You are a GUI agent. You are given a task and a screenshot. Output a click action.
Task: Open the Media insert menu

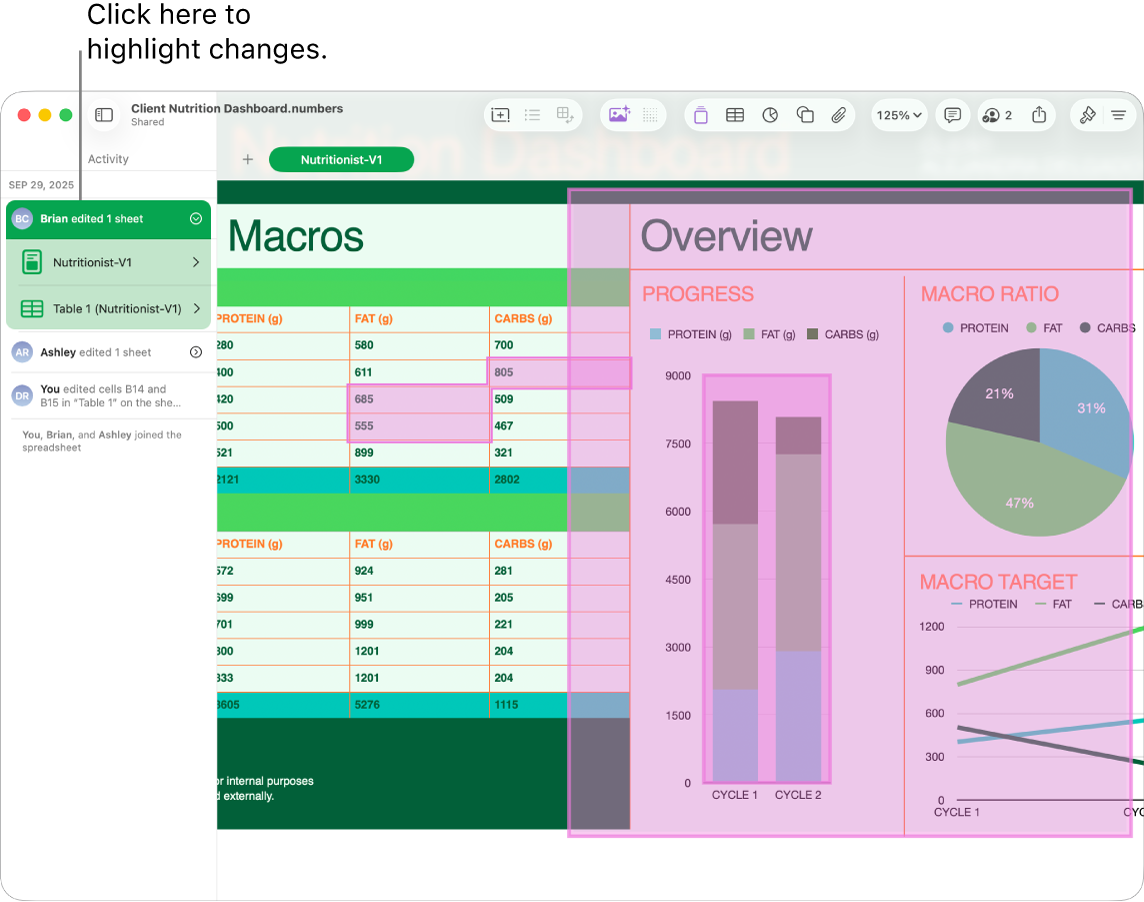coord(620,115)
